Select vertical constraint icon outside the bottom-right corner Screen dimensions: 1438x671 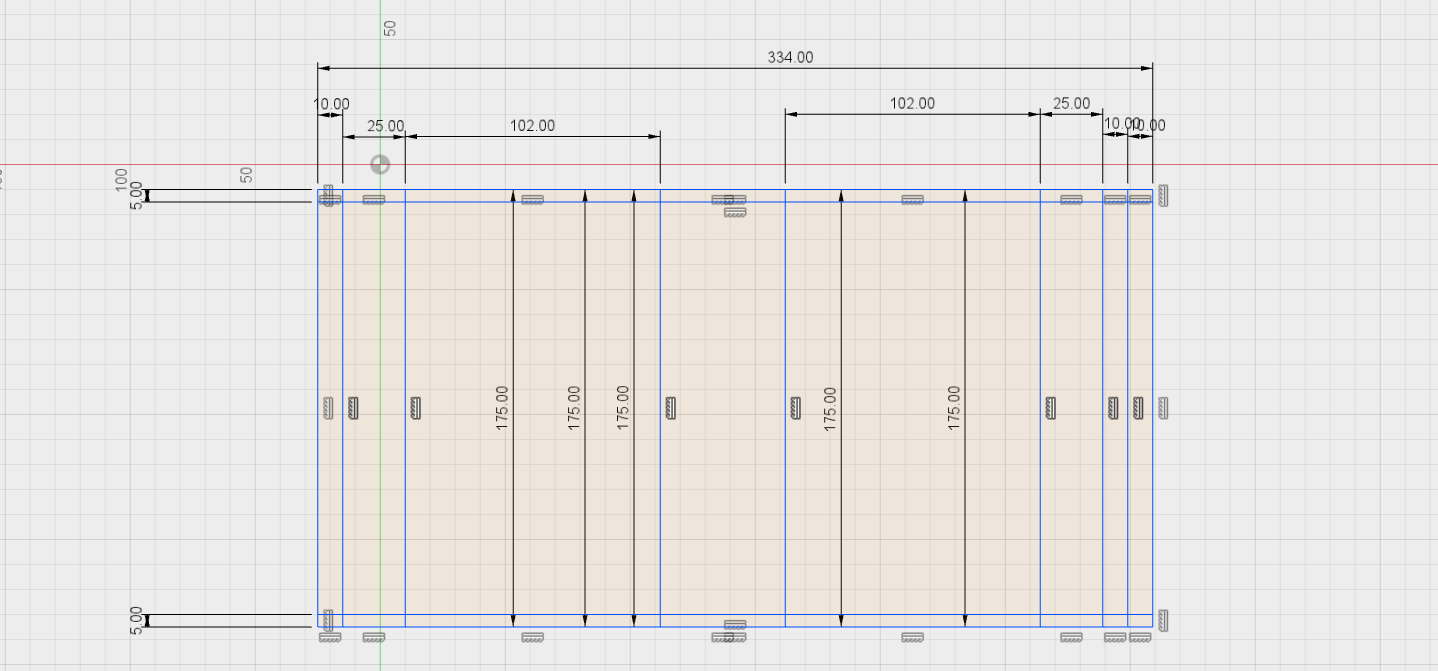click(x=1162, y=621)
